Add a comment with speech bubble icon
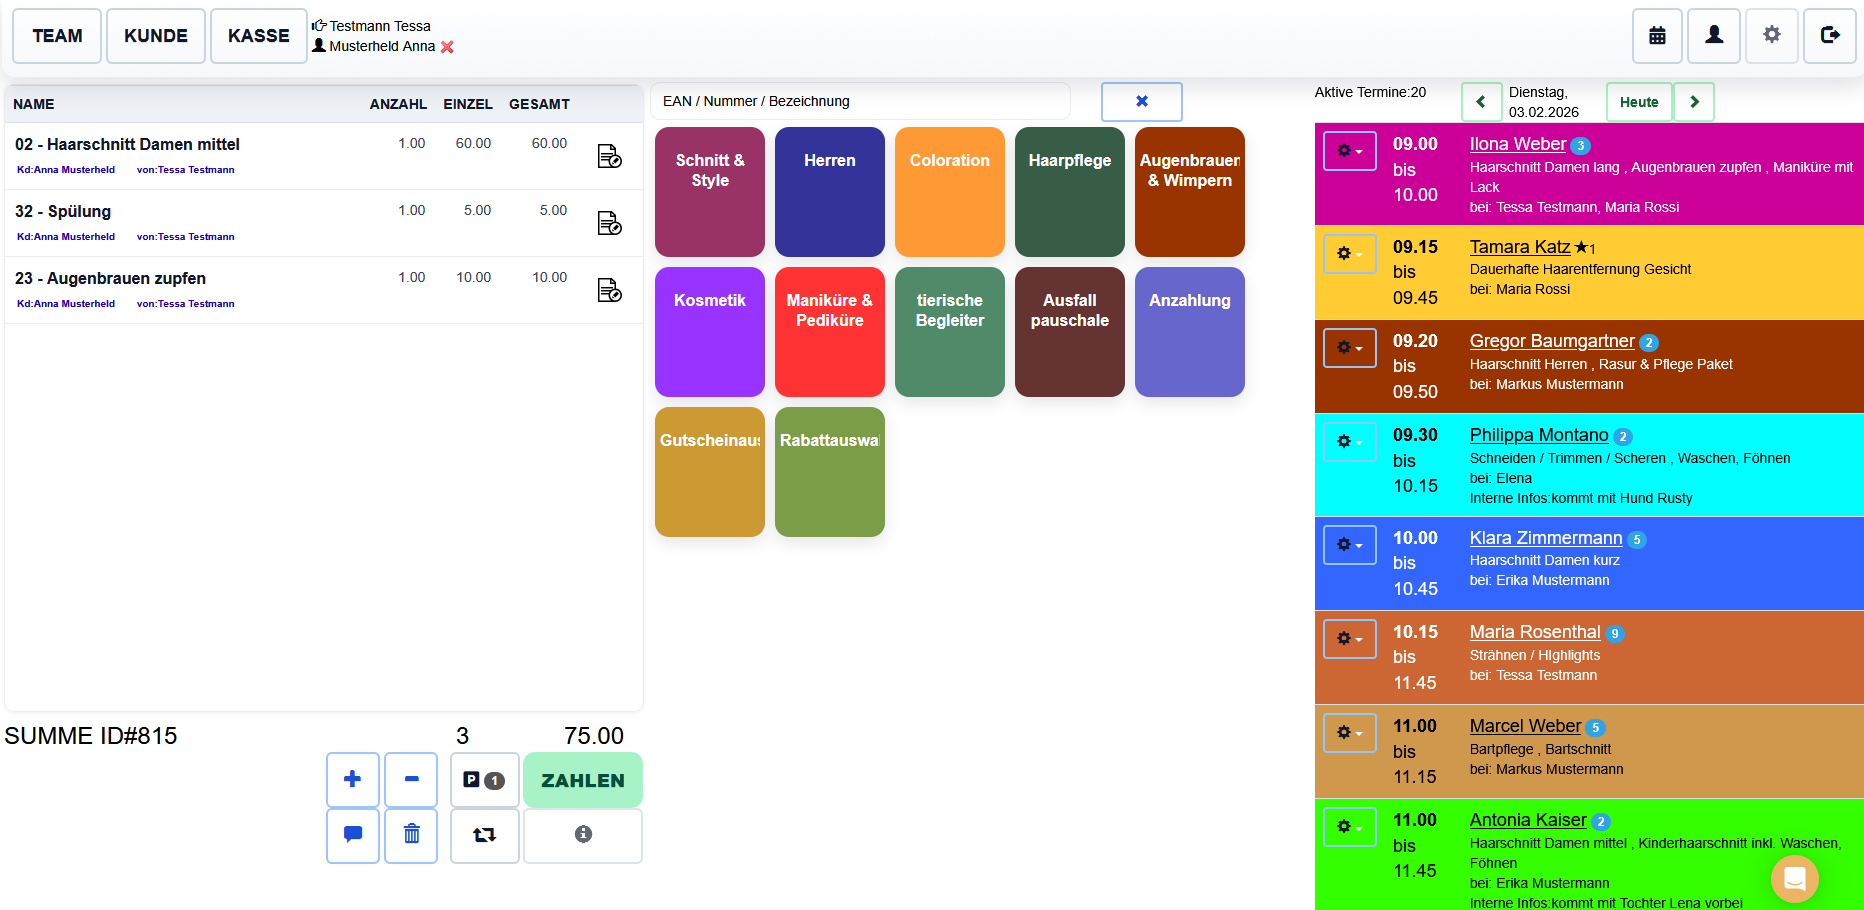The image size is (1864, 910). click(x=353, y=834)
